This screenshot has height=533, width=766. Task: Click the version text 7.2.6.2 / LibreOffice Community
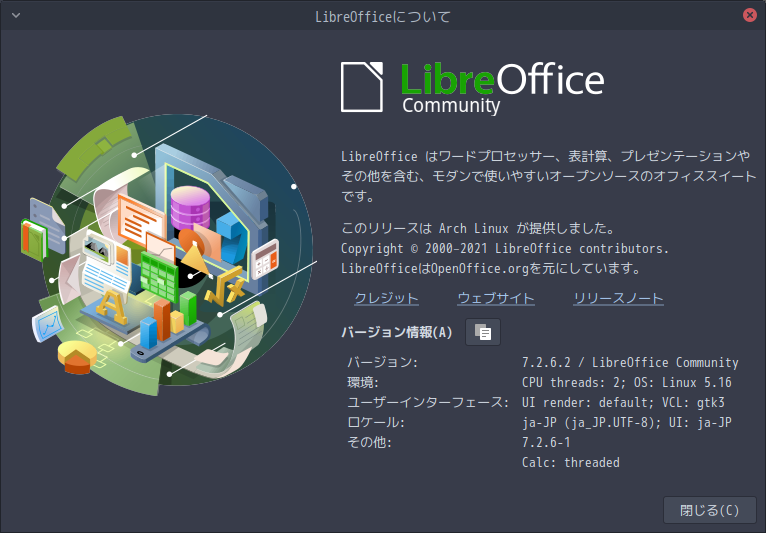(x=630, y=362)
